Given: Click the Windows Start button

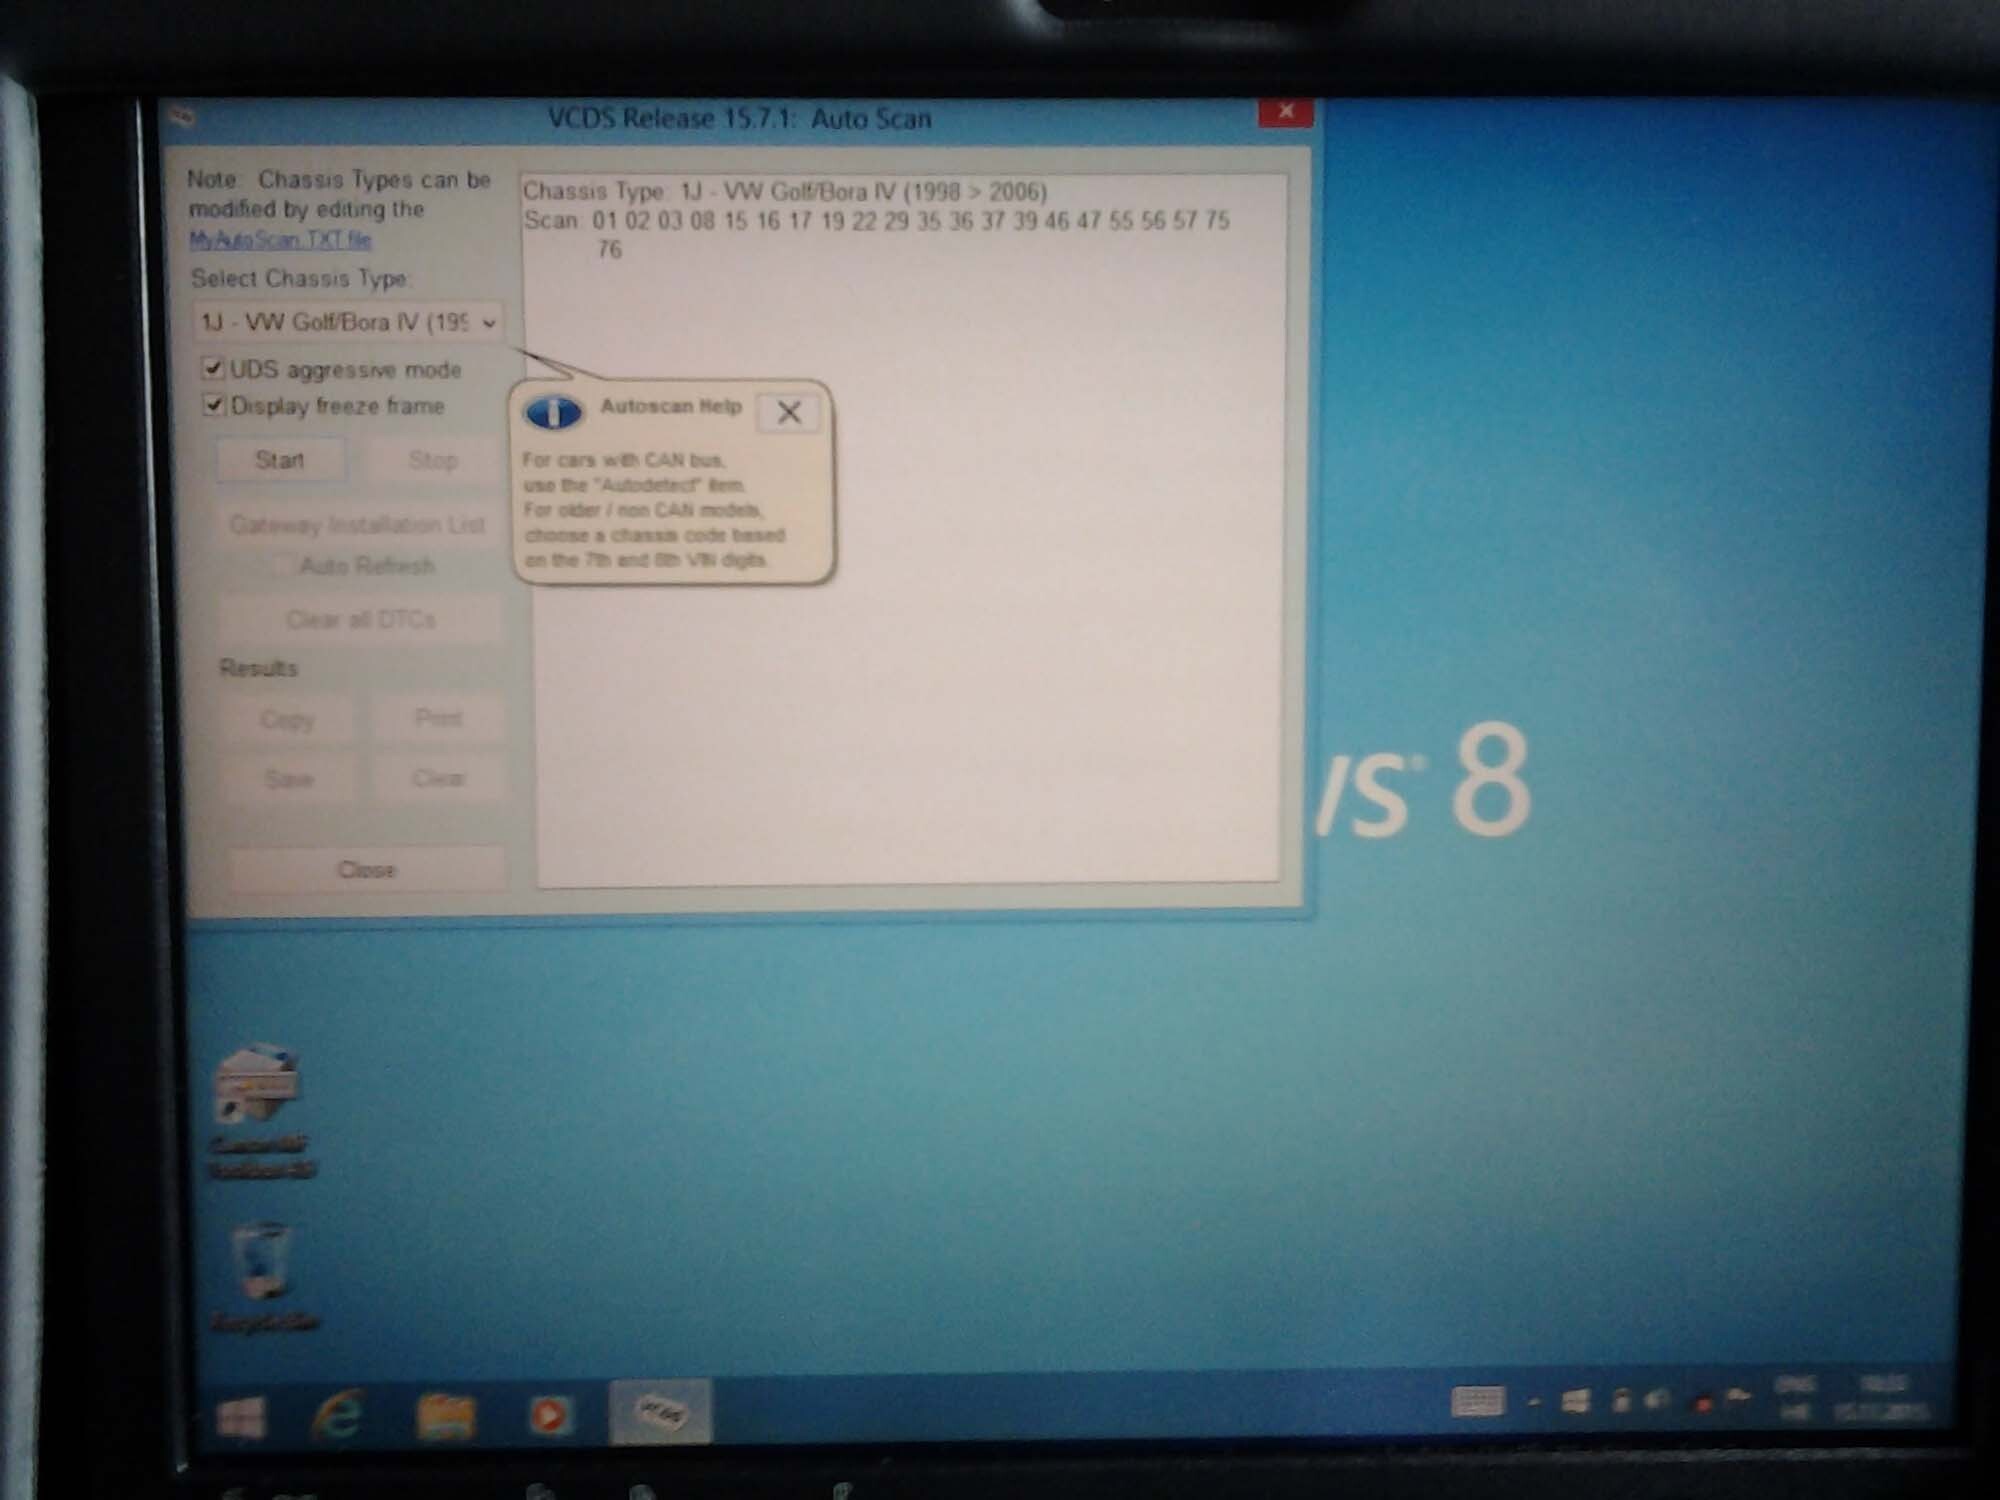Looking at the screenshot, I should click(x=241, y=1416).
